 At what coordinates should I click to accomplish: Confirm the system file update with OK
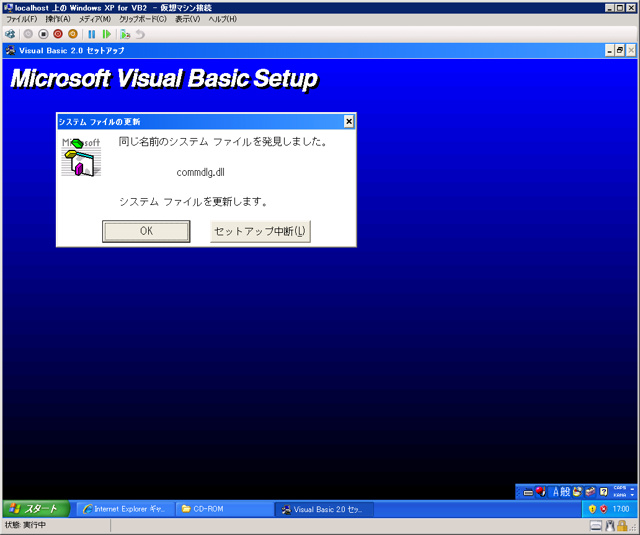(x=146, y=231)
